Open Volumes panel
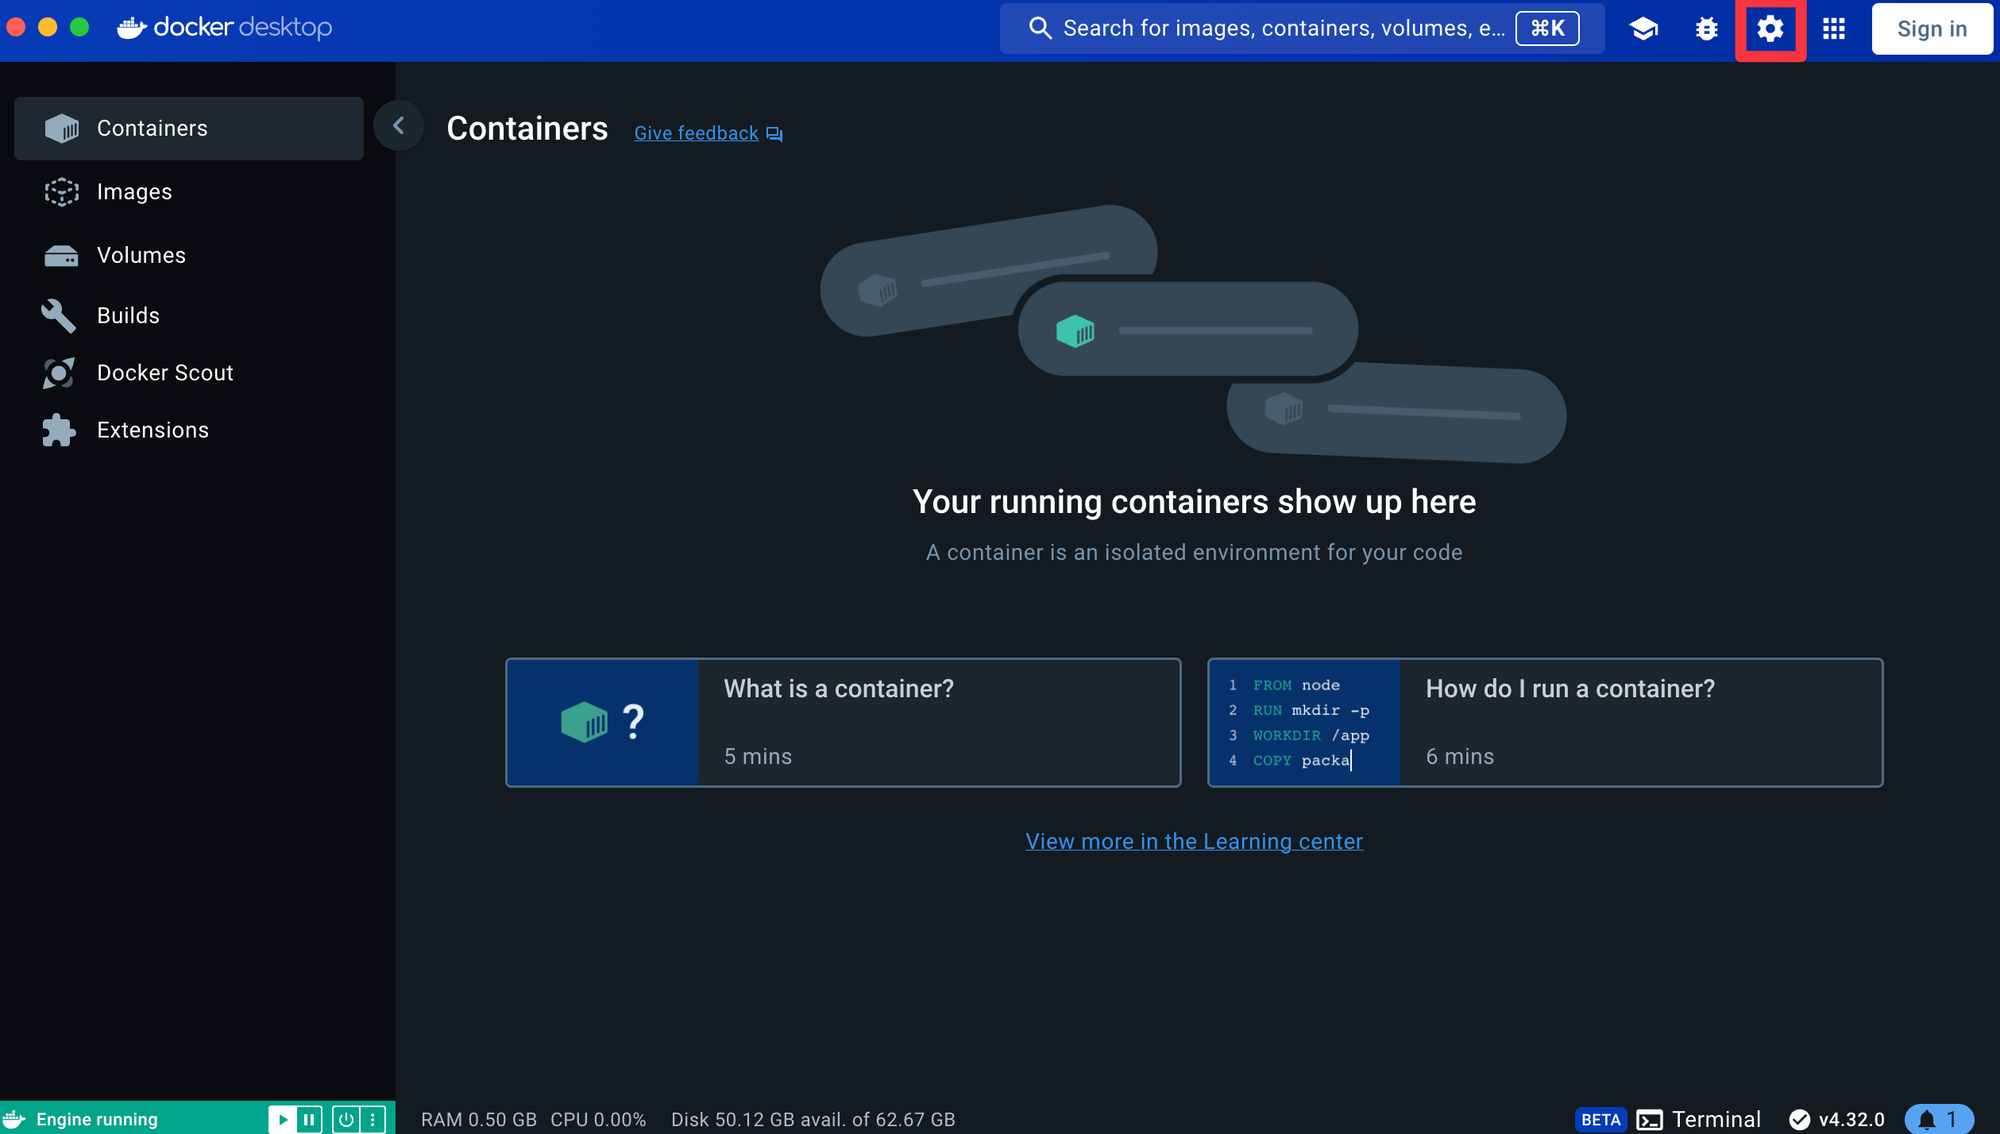 pos(141,254)
